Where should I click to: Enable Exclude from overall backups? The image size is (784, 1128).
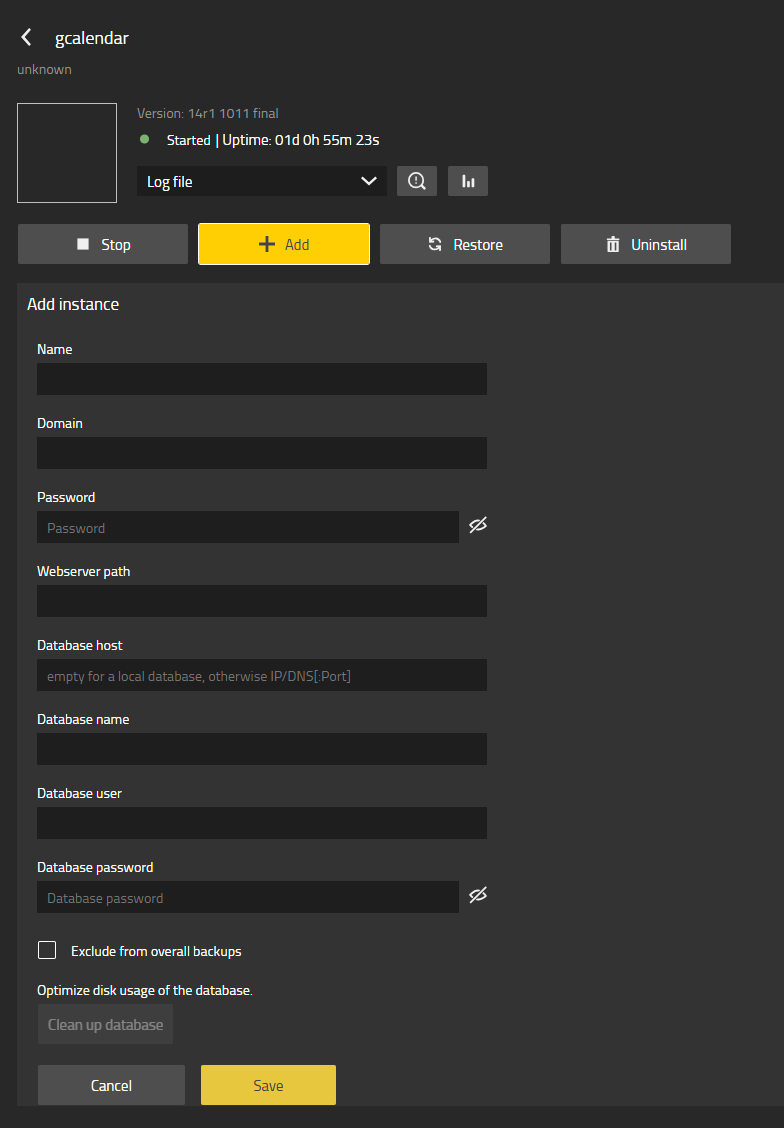(x=47, y=950)
